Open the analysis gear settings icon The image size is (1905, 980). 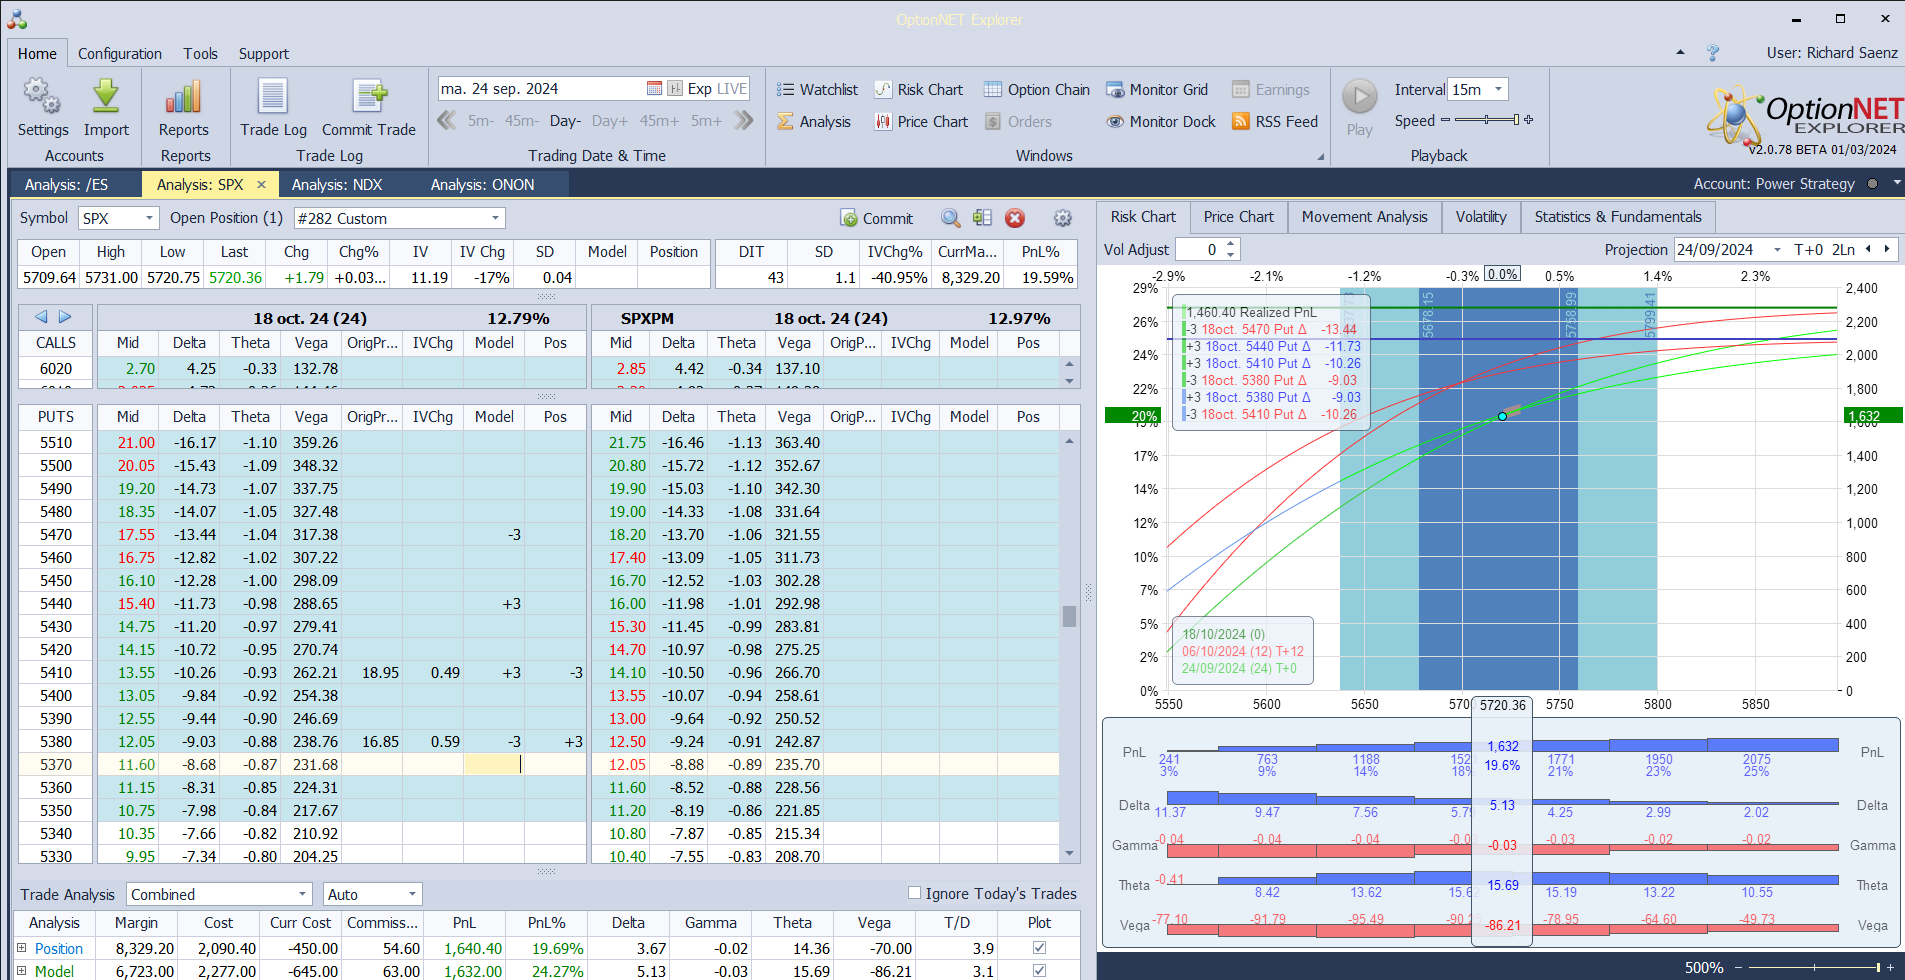(1063, 218)
